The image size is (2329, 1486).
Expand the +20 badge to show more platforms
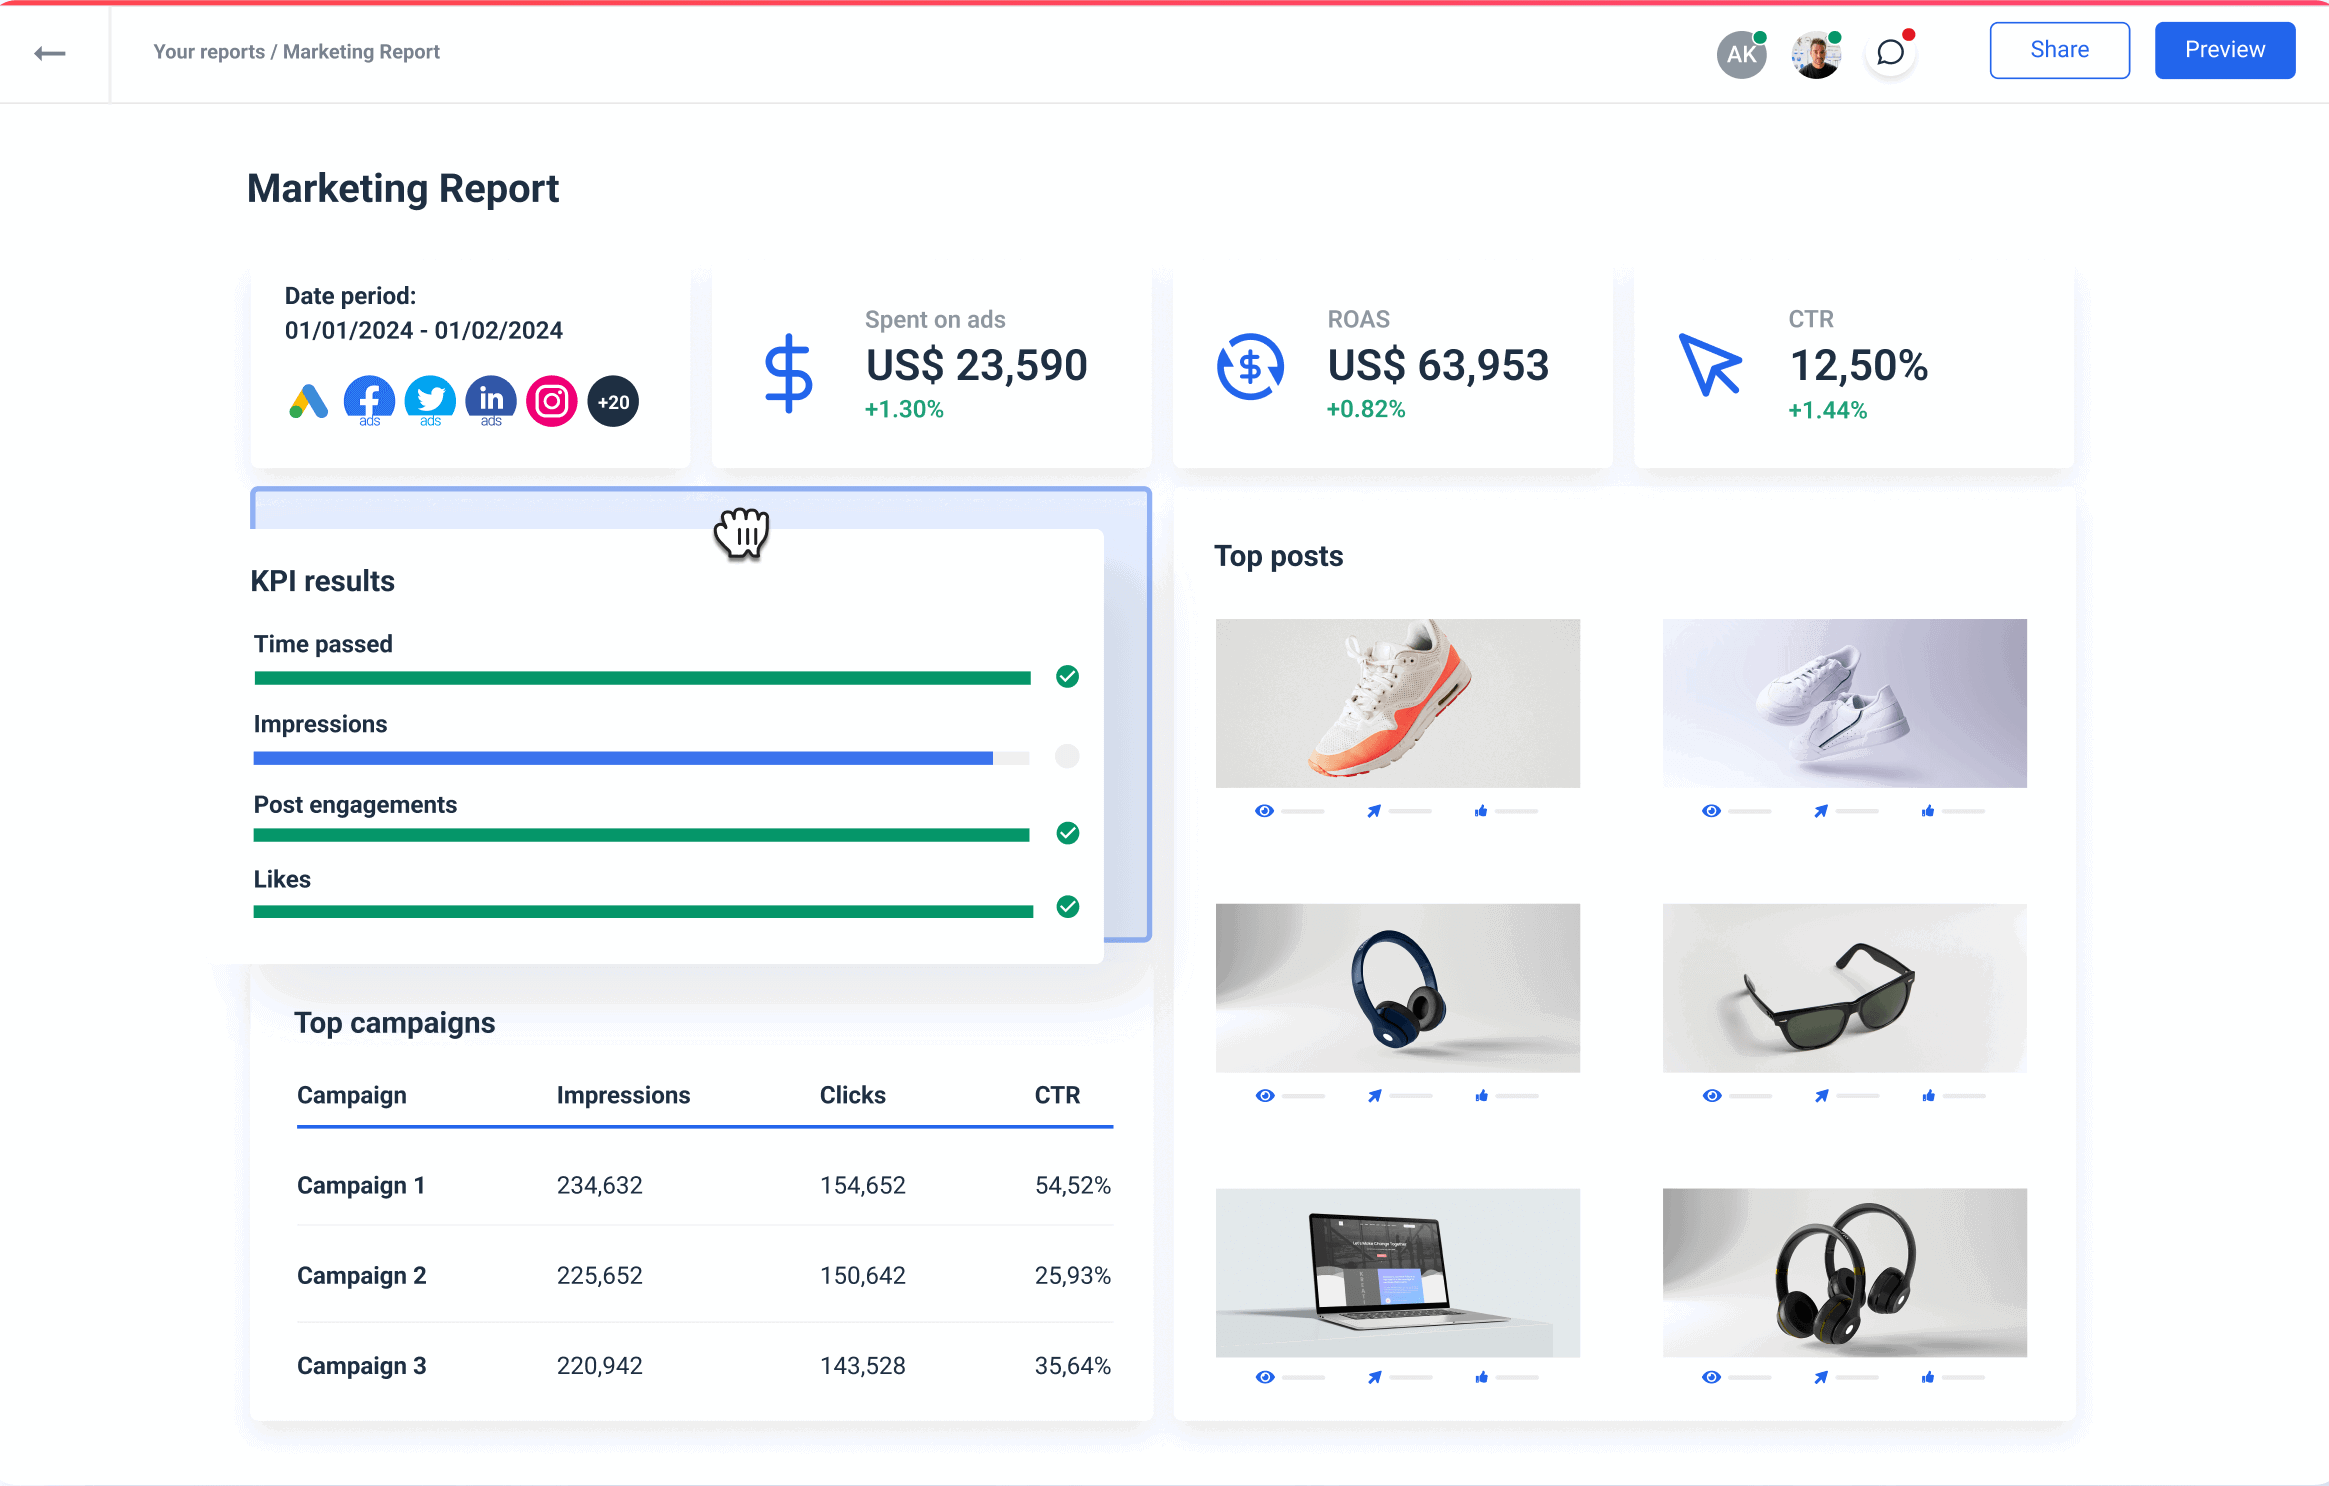(613, 401)
